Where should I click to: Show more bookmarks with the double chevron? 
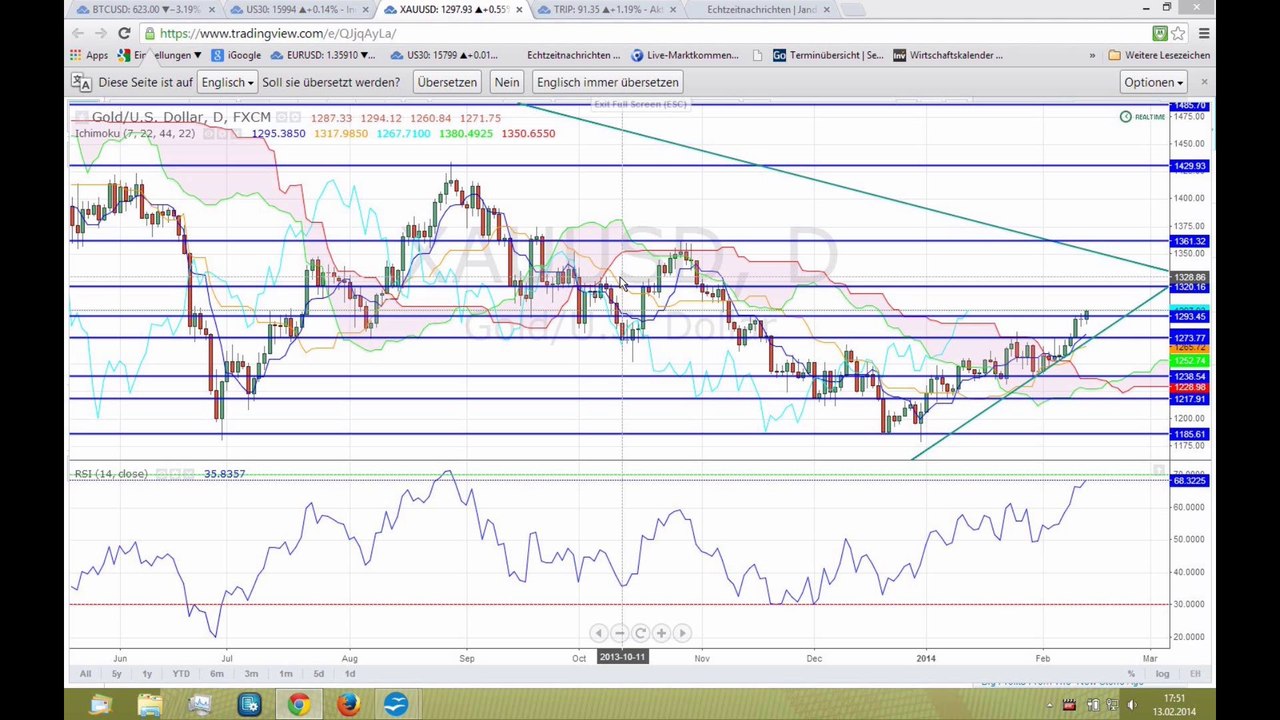point(1092,55)
